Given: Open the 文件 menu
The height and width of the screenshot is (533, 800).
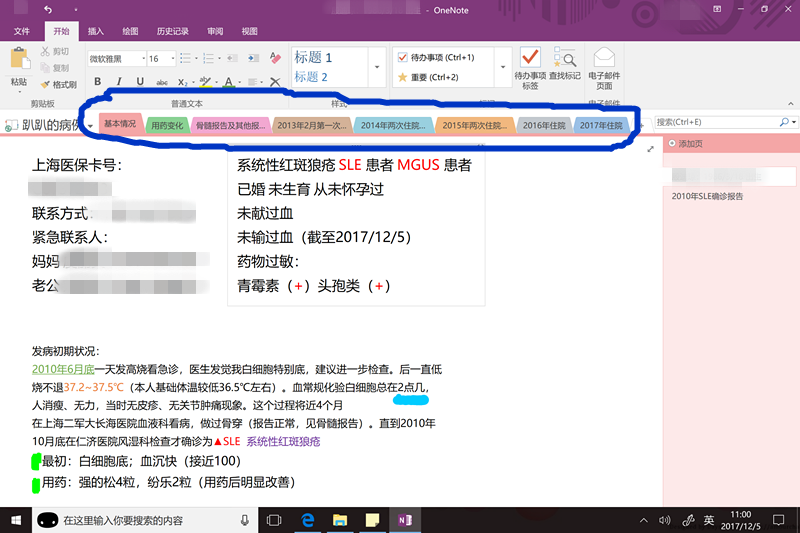Looking at the screenshot, I should (21, 31).
